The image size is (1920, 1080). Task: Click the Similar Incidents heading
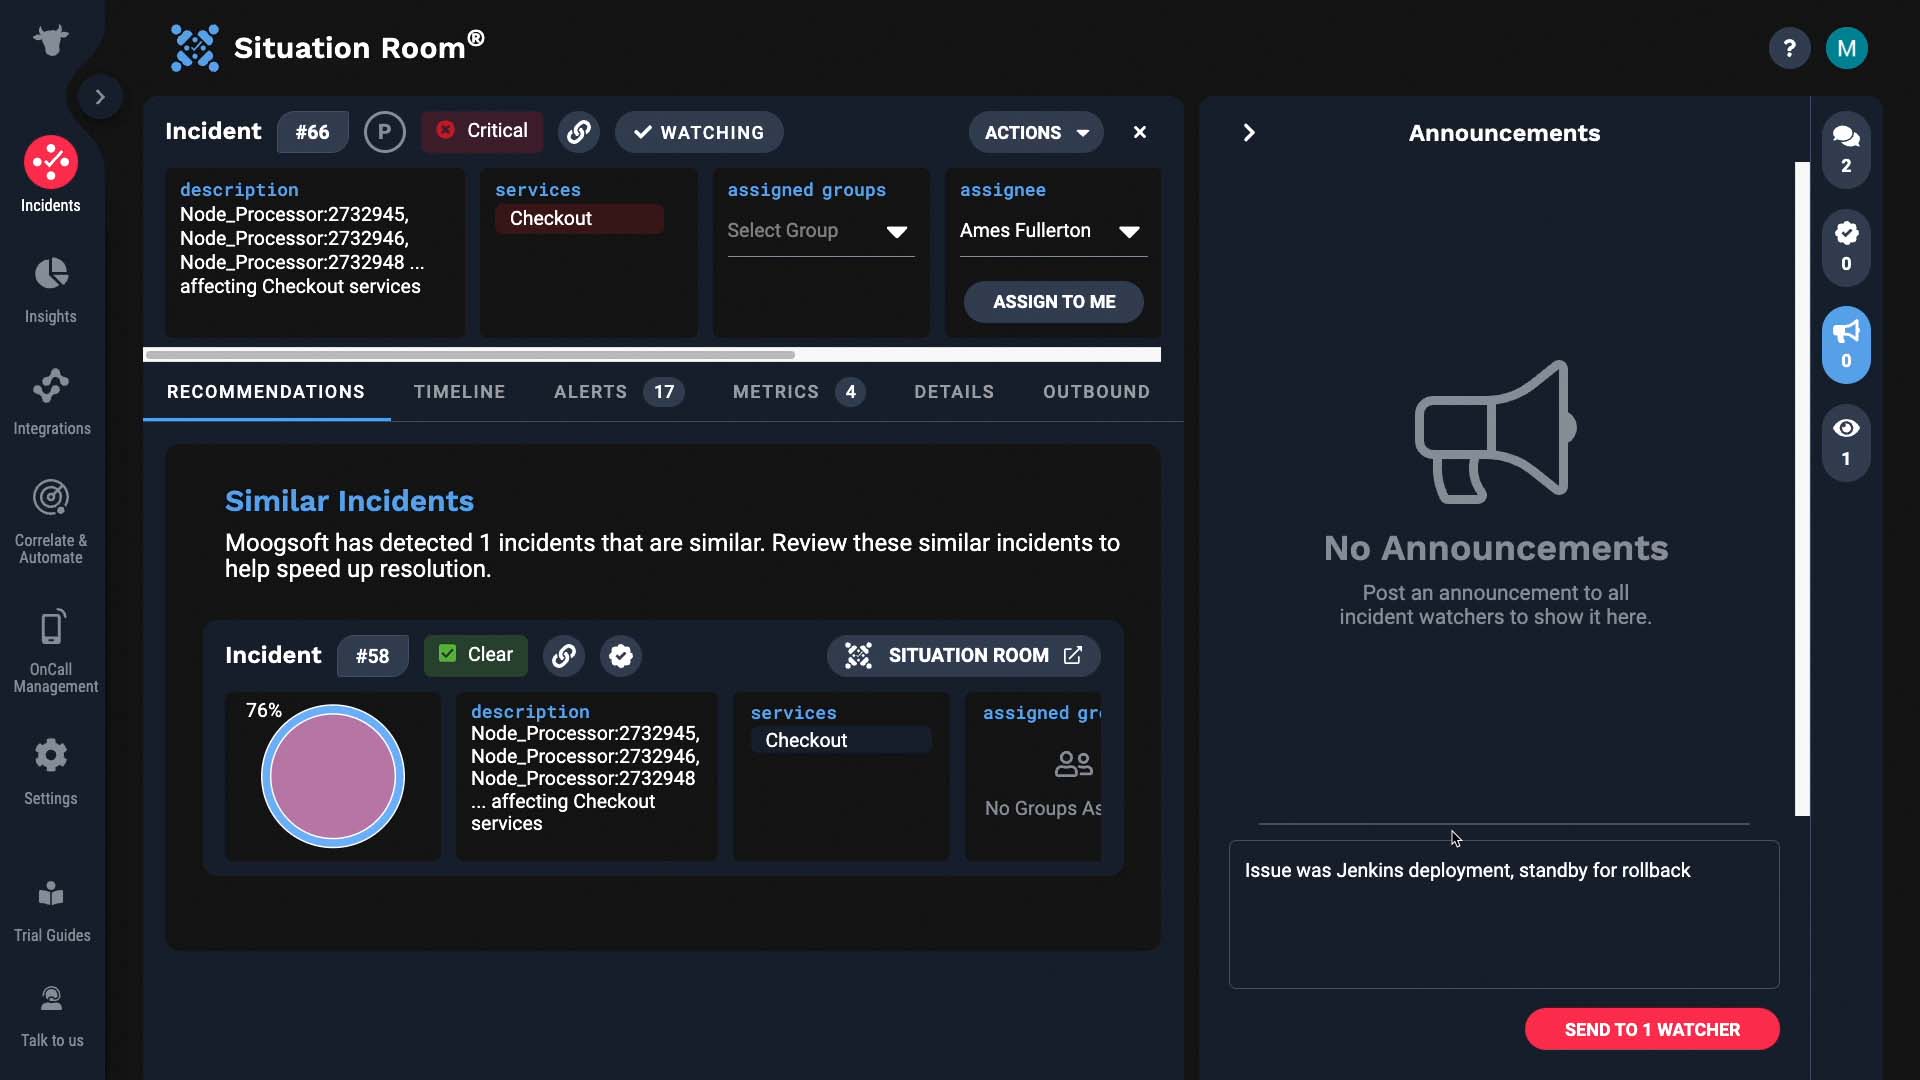coord(349,500)
